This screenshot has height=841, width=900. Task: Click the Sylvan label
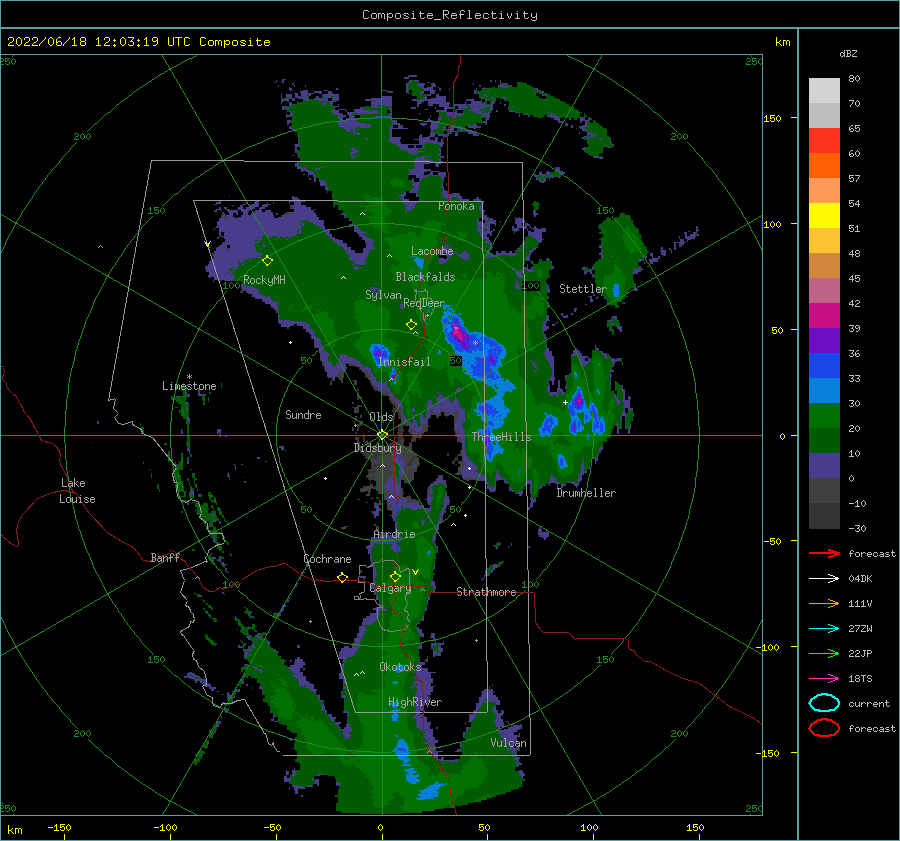(383, 295)
